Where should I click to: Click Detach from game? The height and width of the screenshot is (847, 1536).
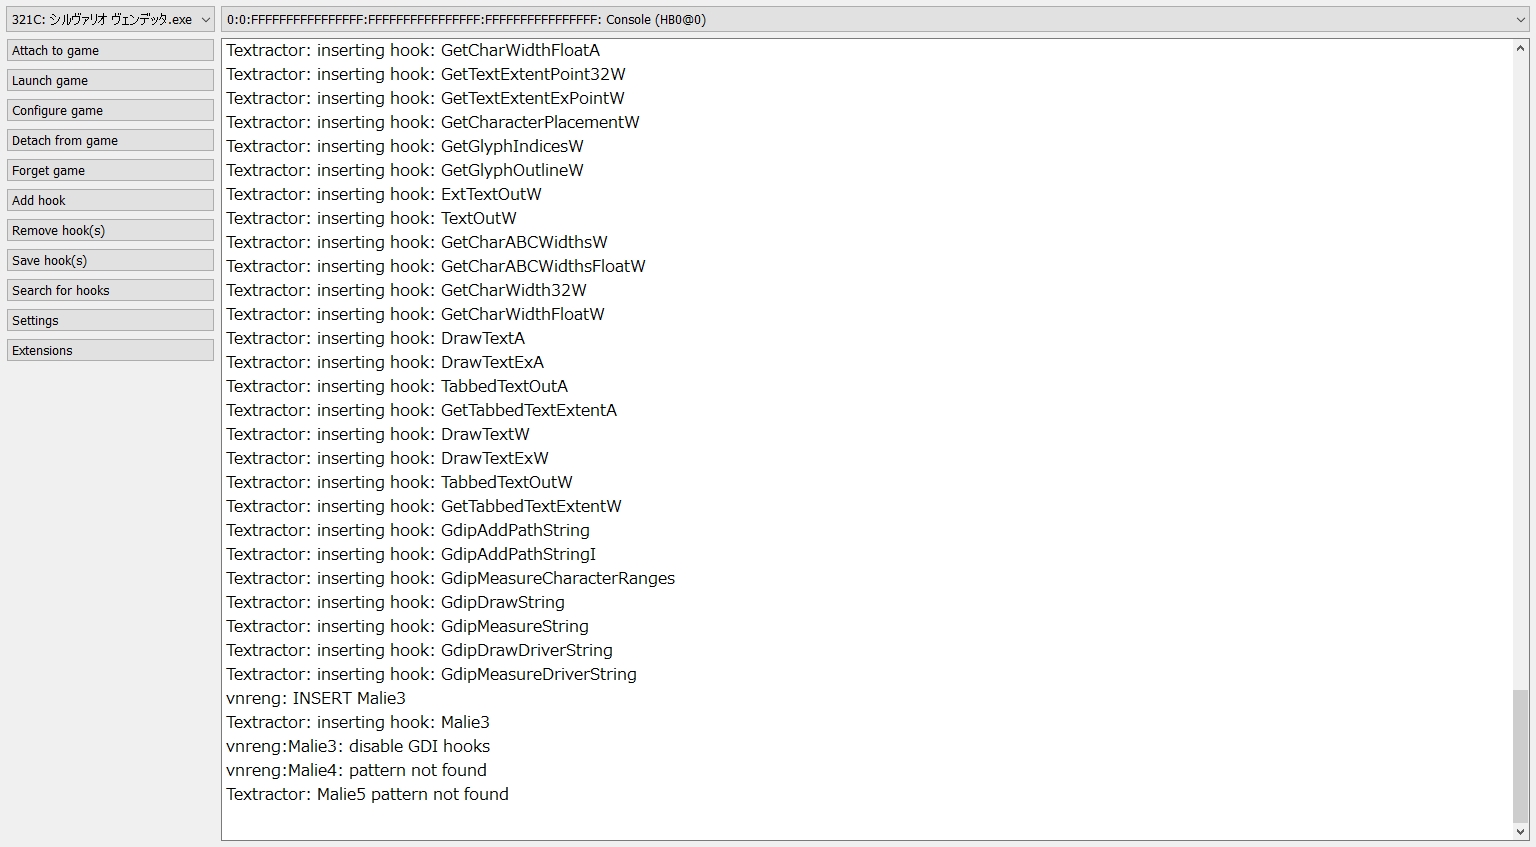[110, 140]
